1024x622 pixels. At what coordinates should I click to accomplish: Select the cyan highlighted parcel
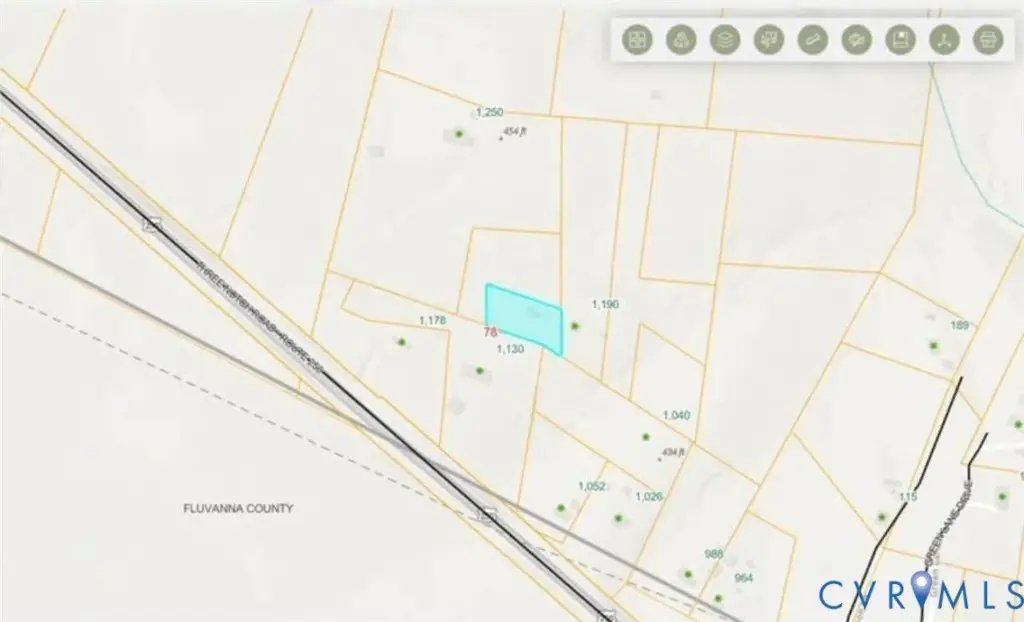pyautogui.click(x=524, y=319)
